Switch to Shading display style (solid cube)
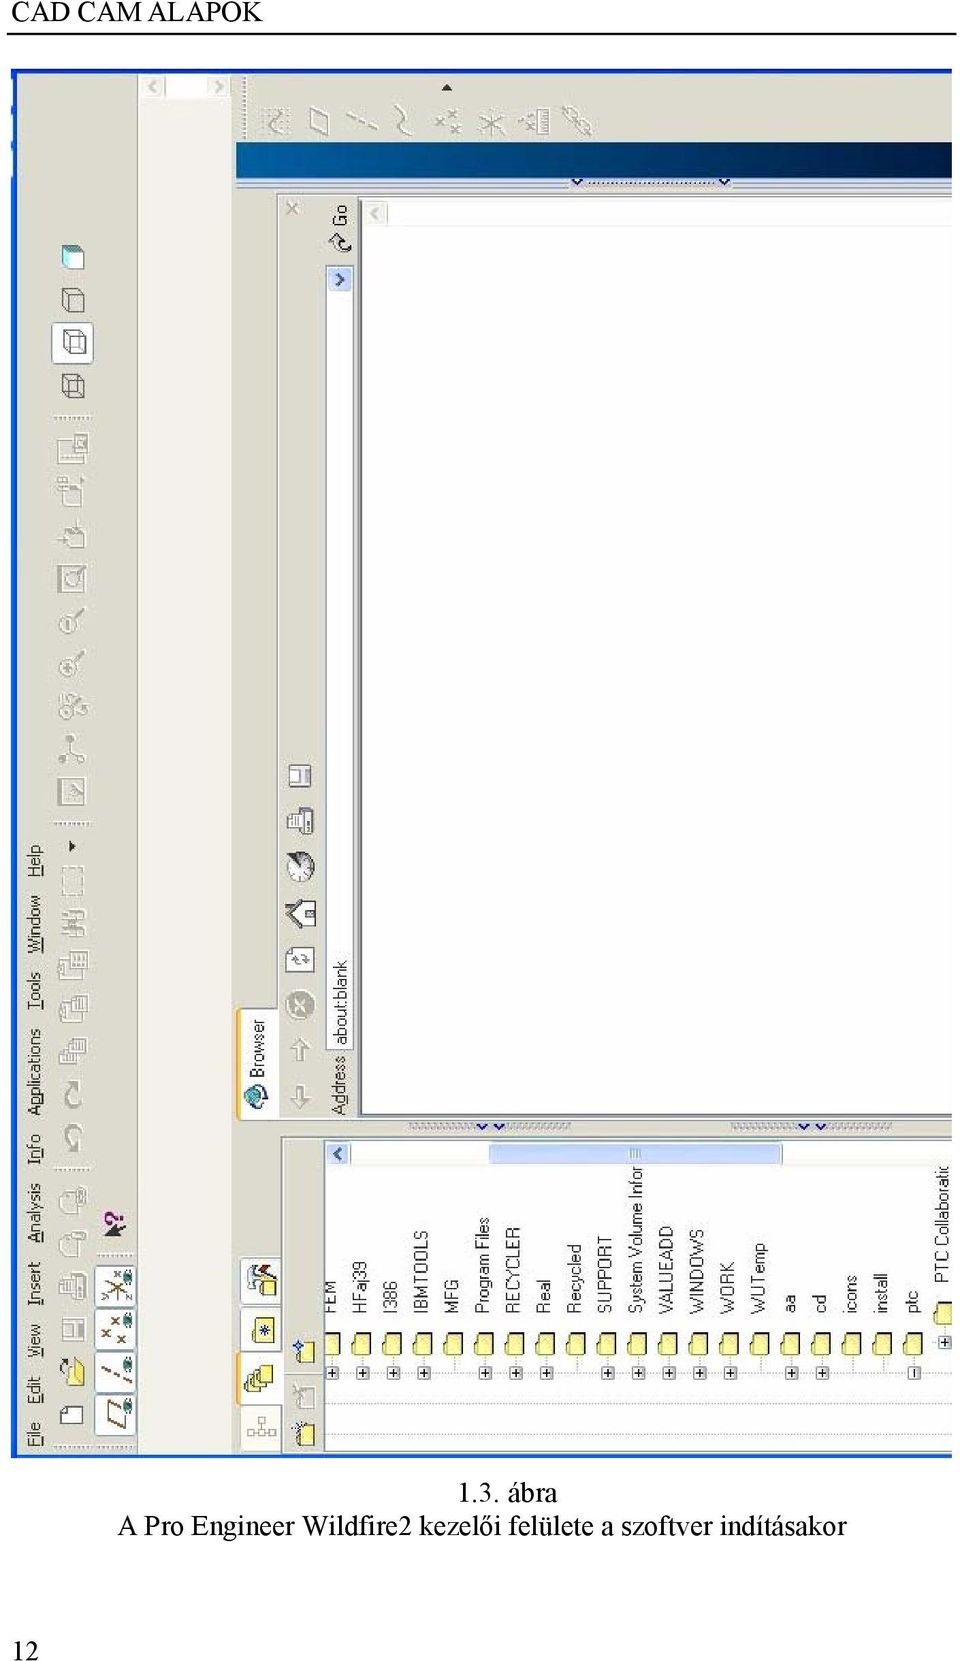 [x=73, y=257]
